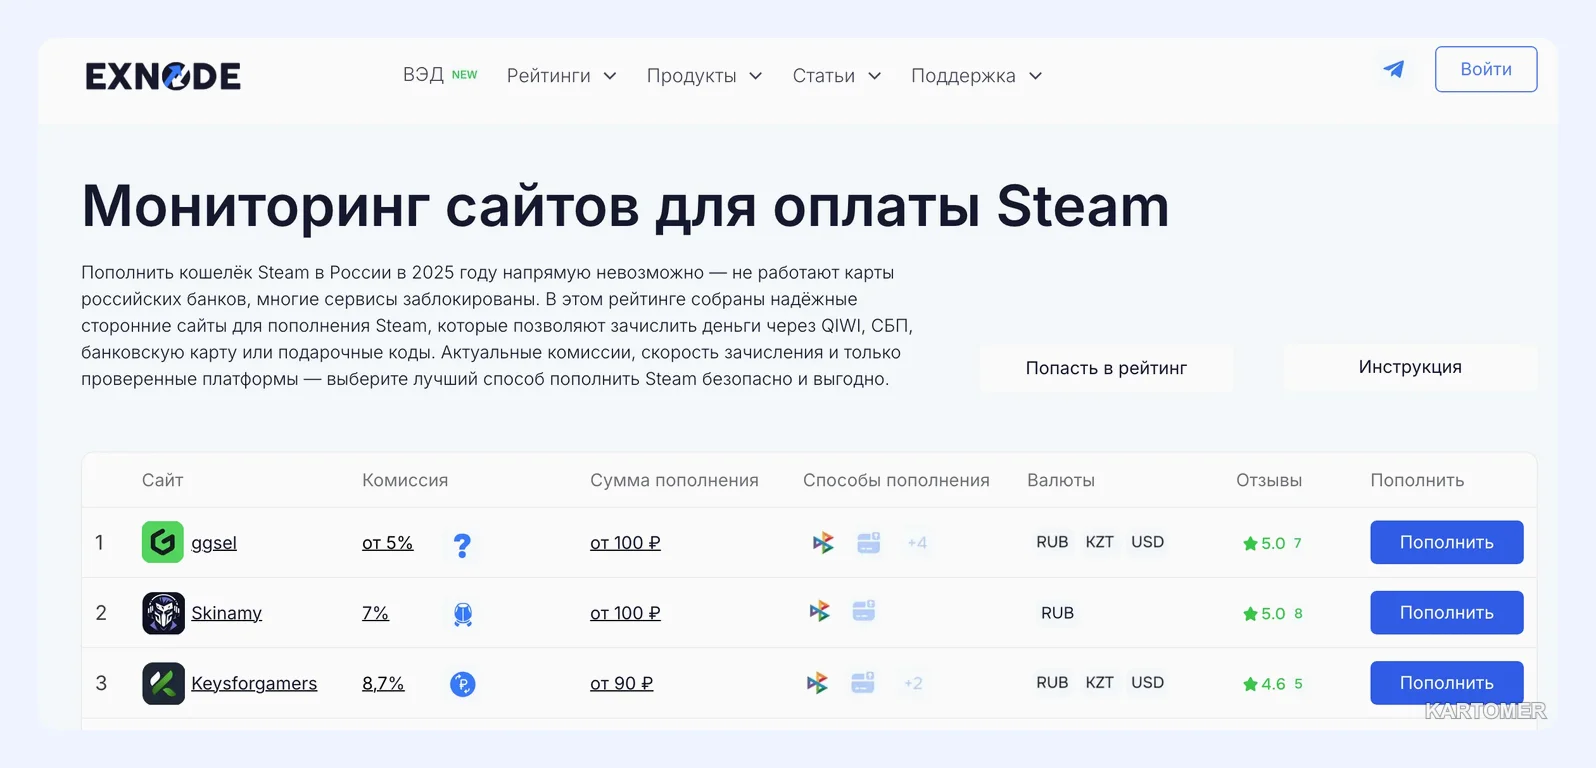The image size is (1596, 768).
Task: Expand the Статьи dropdown menu
Action: (836, 76)
